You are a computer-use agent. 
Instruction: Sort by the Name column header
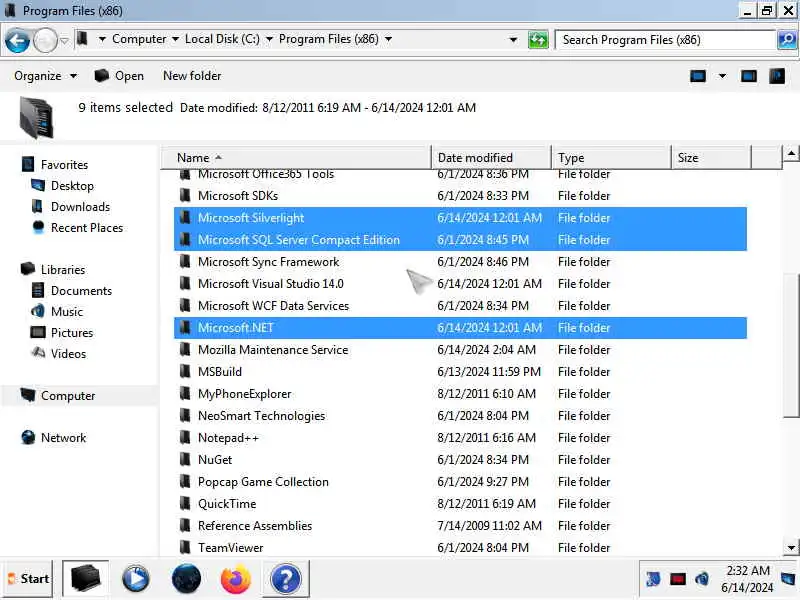click(x=296, y=158)
